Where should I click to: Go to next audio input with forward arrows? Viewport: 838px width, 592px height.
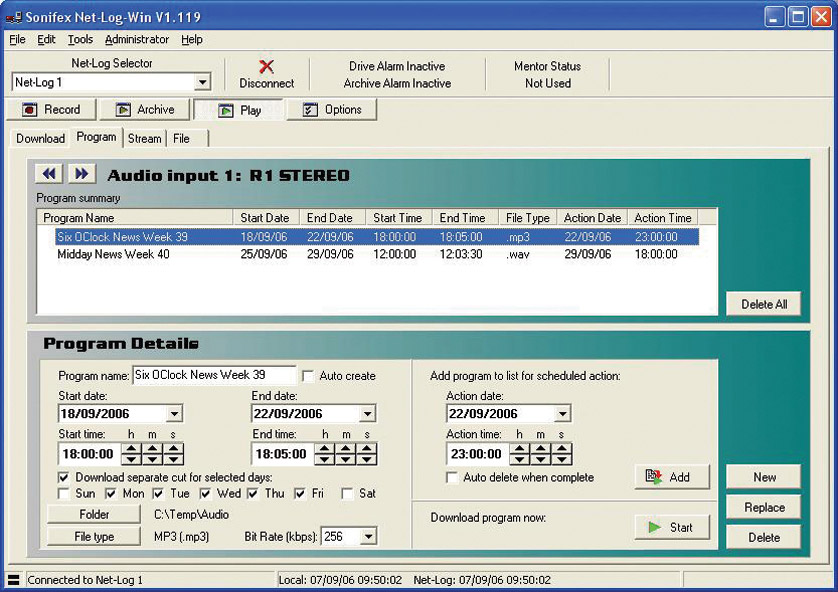coord(82,174)
